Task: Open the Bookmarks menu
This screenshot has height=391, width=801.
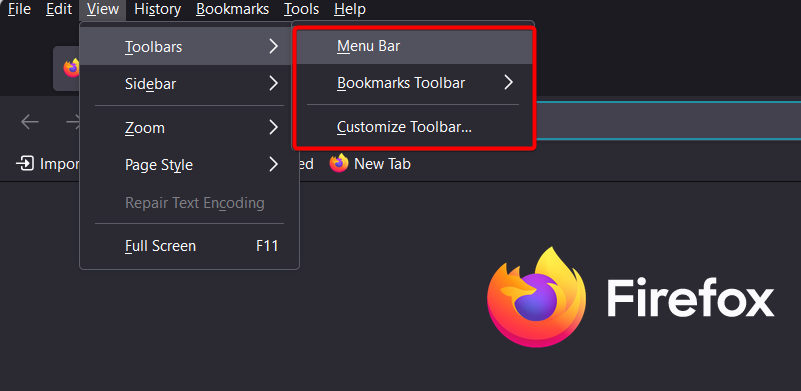Action: 232,9
